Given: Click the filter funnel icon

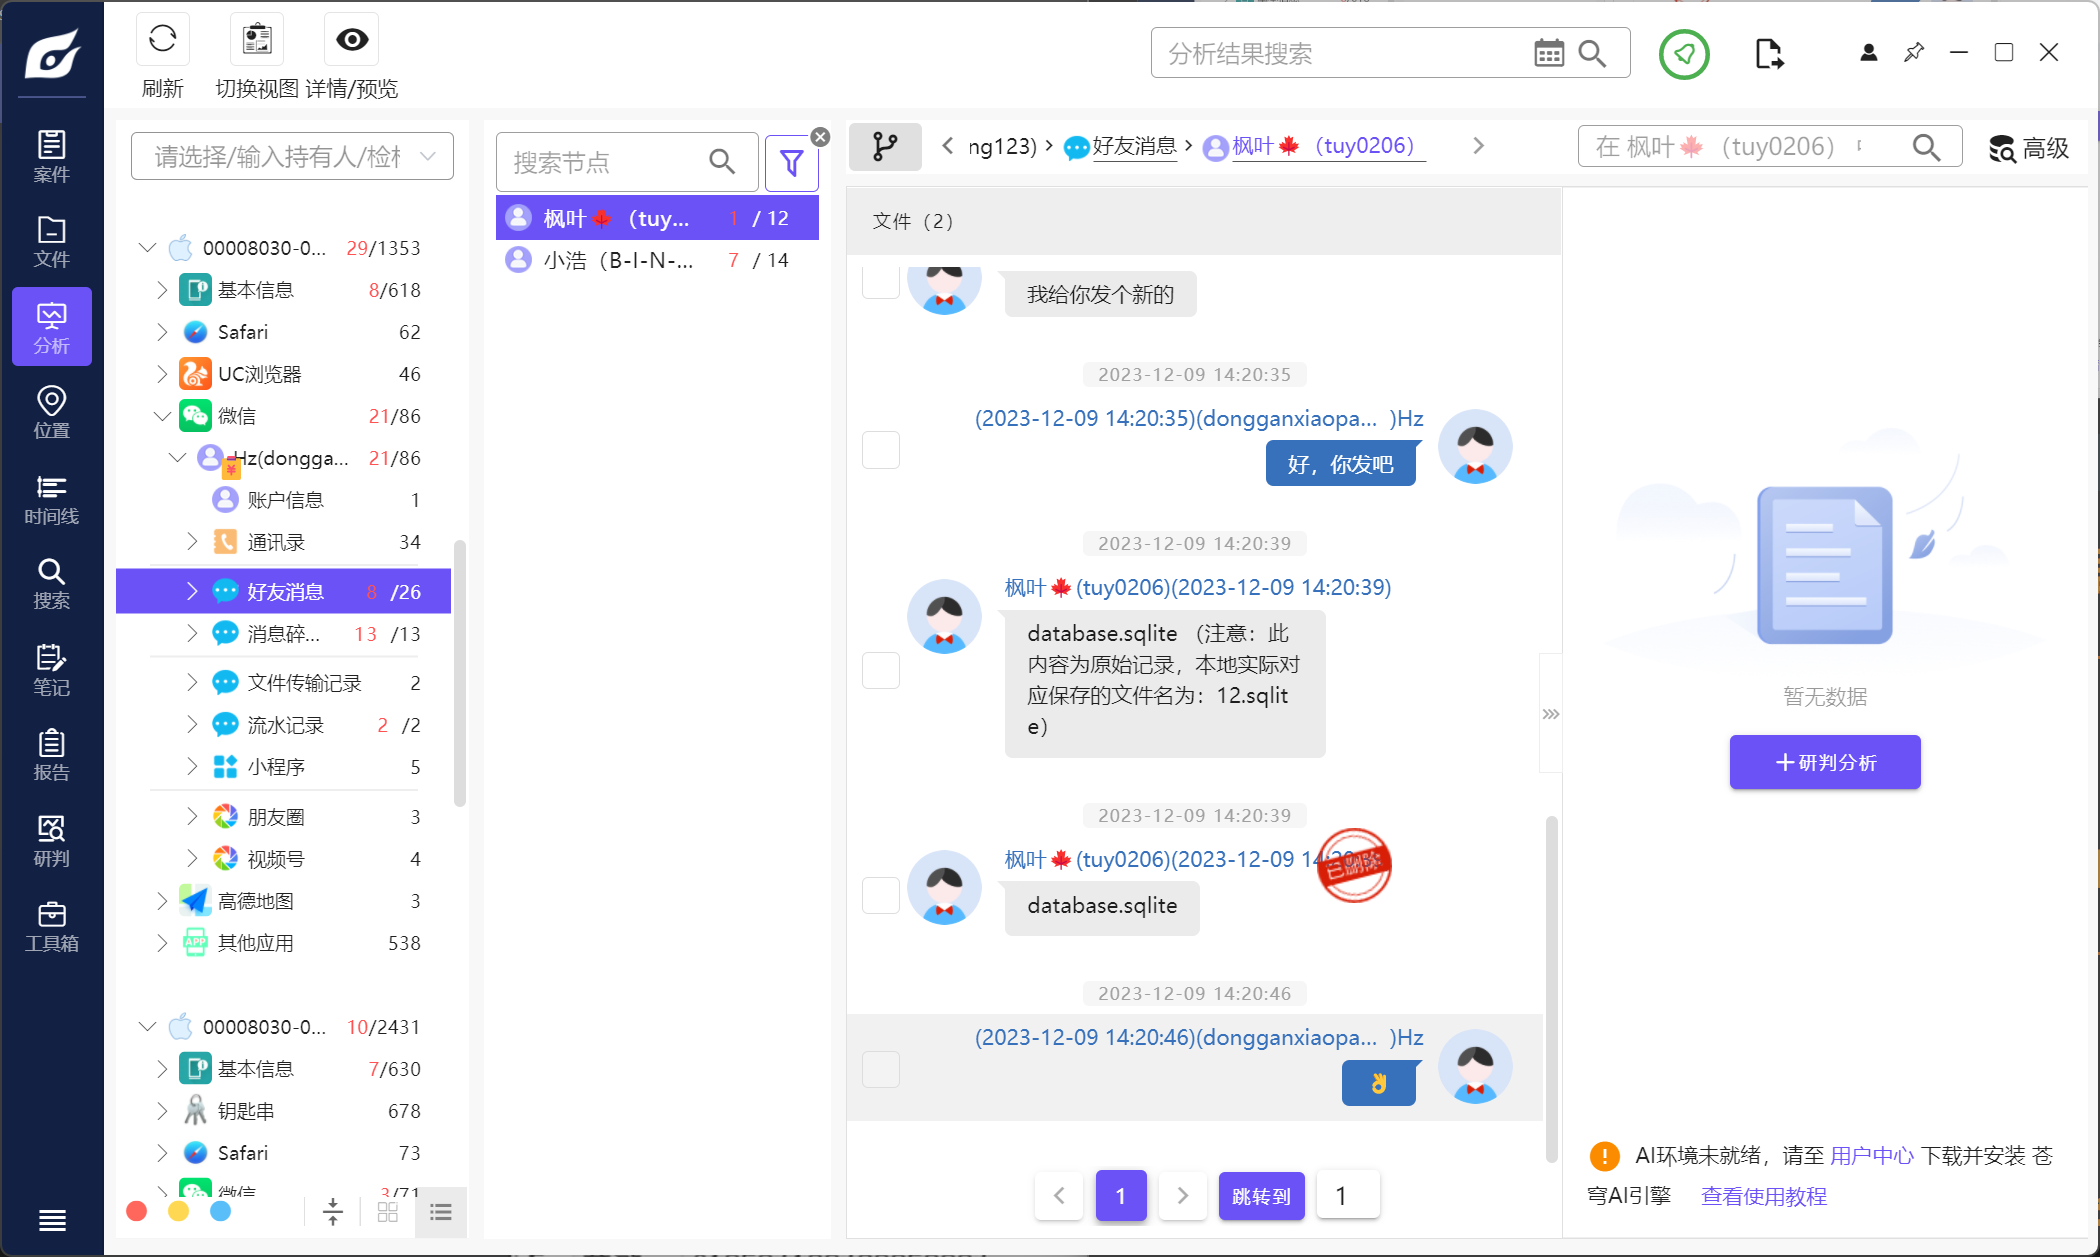Looking at the screenshot, I should (x=791, y=163).
